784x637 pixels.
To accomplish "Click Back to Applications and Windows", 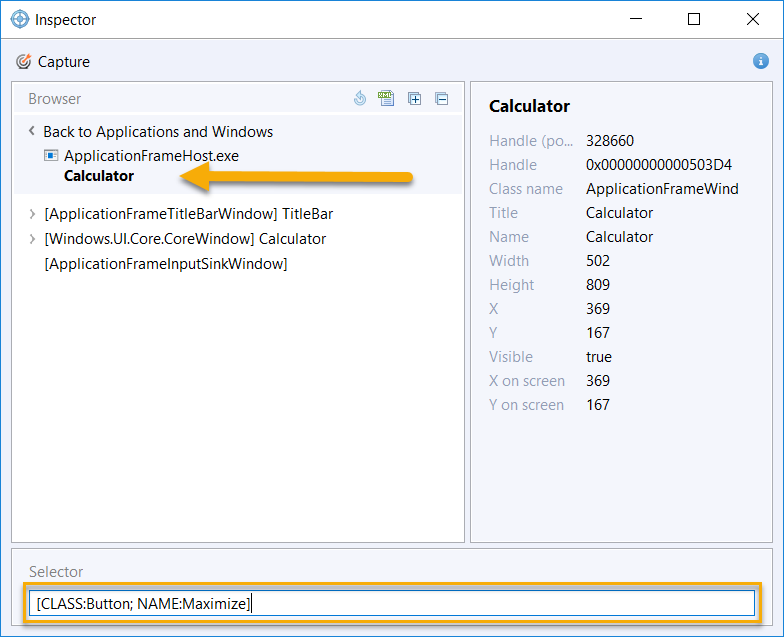I will [x=158, y=132].
